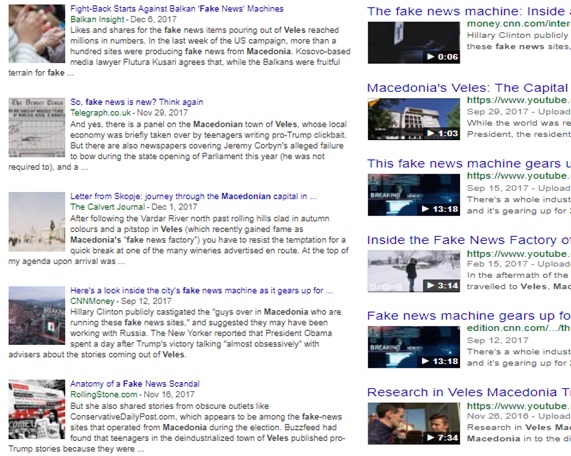Image resolution: width=571 pixels, height=456 pixels.
Task: Play the 13:18 video under 'This fake news machine'
Action: click(x=414, y=195)
